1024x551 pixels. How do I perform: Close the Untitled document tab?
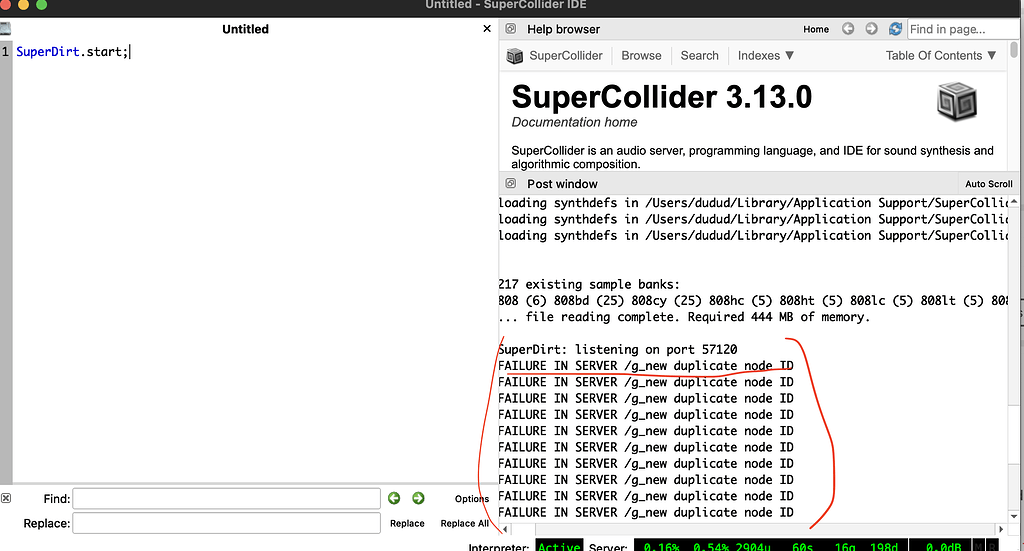point(487,29)
